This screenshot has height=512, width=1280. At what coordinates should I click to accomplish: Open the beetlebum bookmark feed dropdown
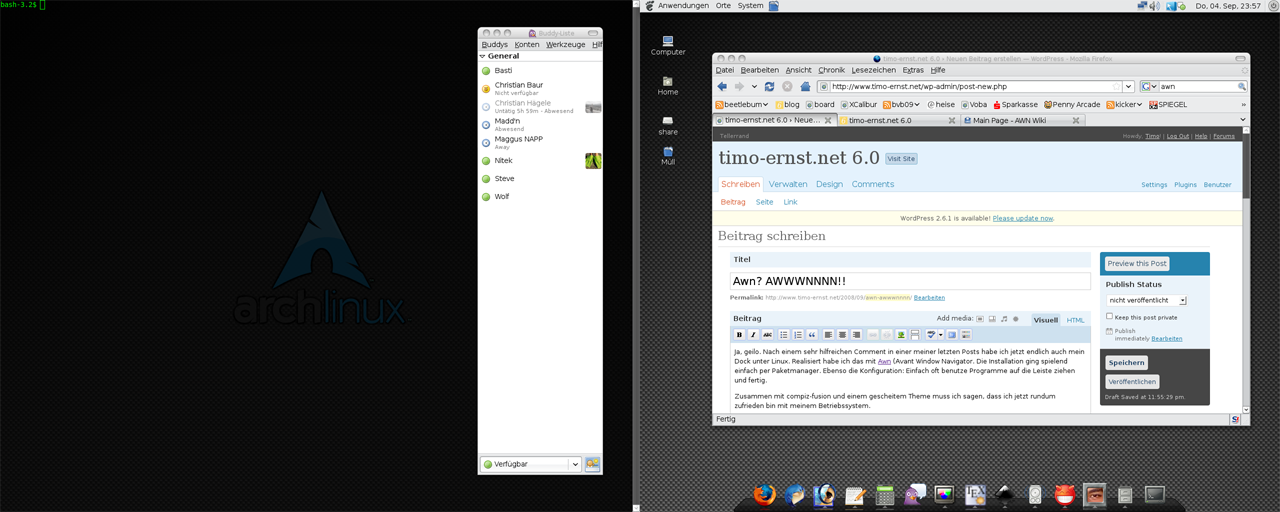[741, 104]
